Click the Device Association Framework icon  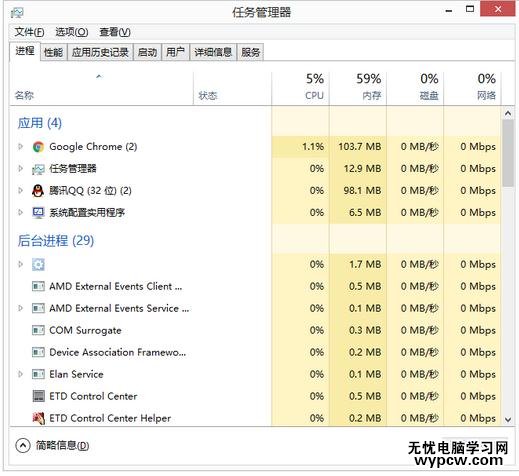[38, 352]
